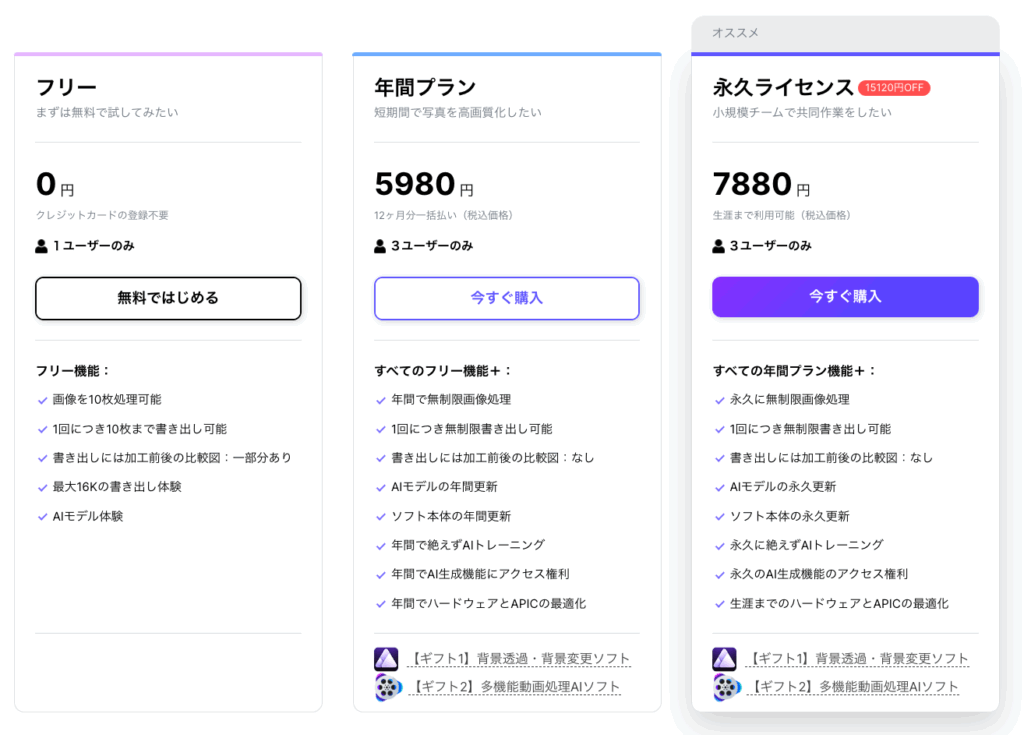Click gift 2 video icon in lifetime license

click(727, 687)
